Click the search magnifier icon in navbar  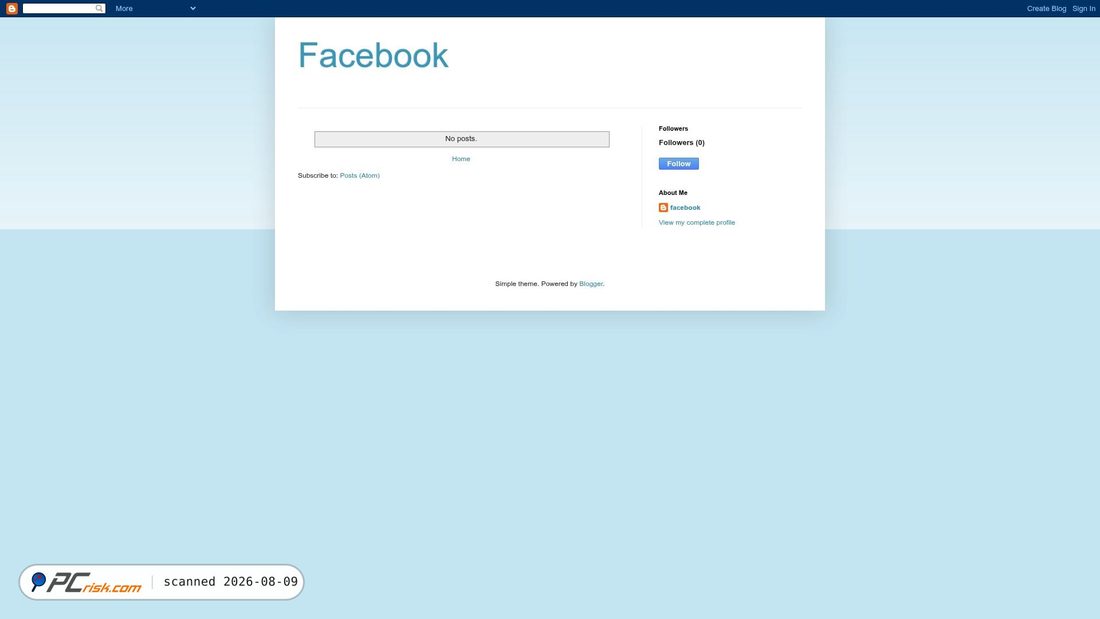(x=99, y=8)
